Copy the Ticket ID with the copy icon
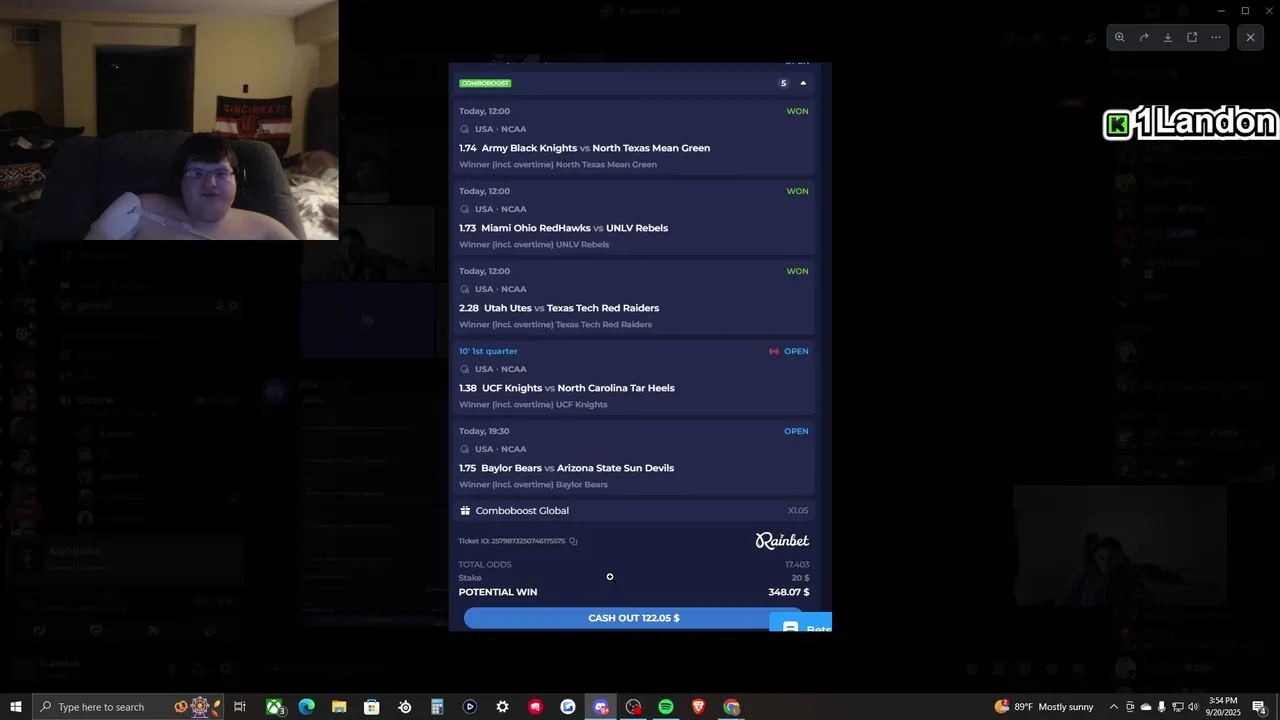The image size is (1280, 720). (x=573, y=541)
